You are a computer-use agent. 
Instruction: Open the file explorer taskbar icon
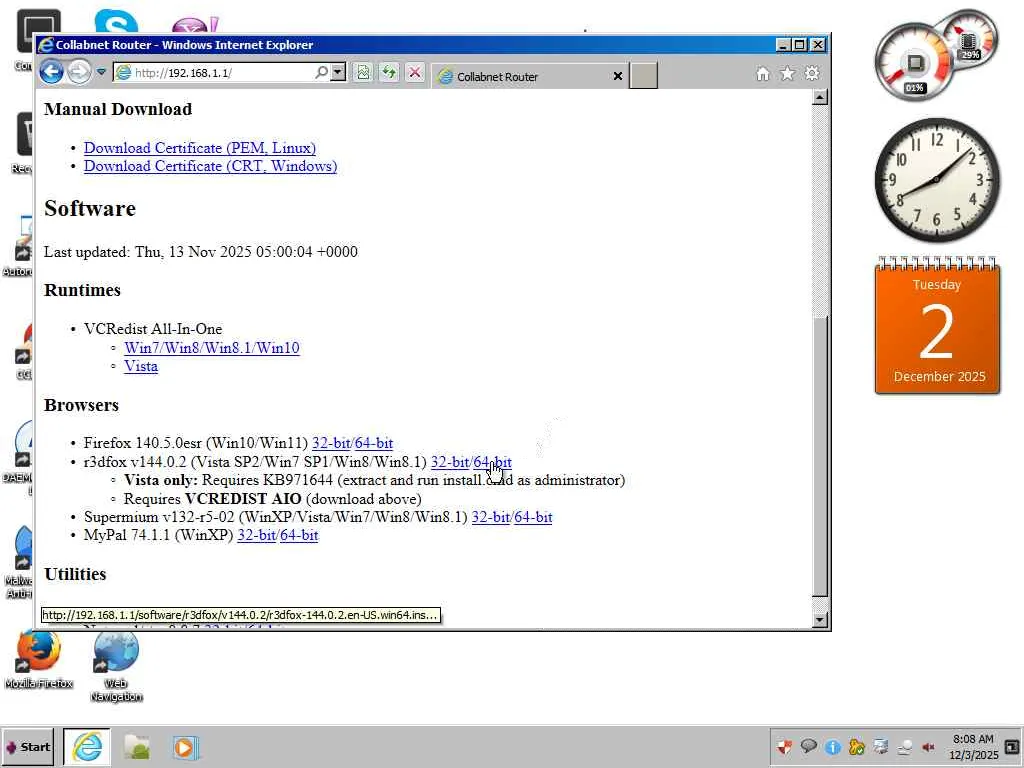[136, 747]
